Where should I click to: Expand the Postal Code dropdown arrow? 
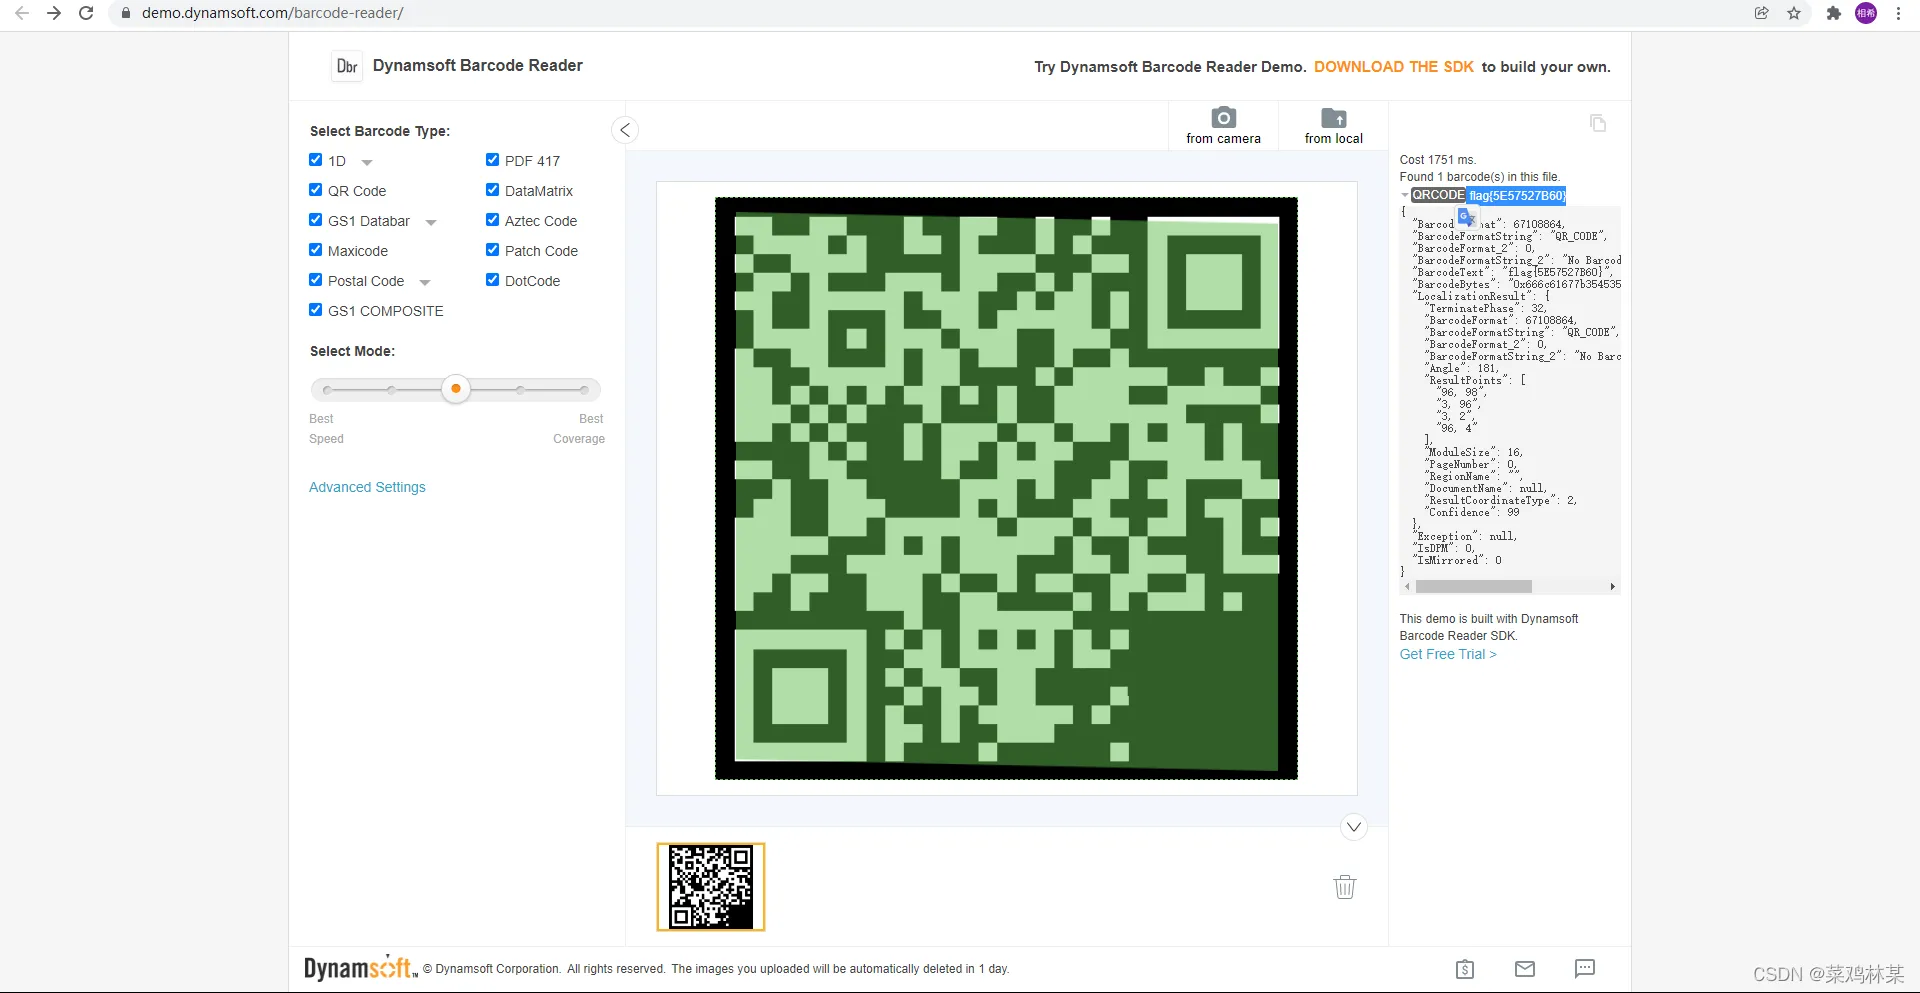tap(425, 282)
